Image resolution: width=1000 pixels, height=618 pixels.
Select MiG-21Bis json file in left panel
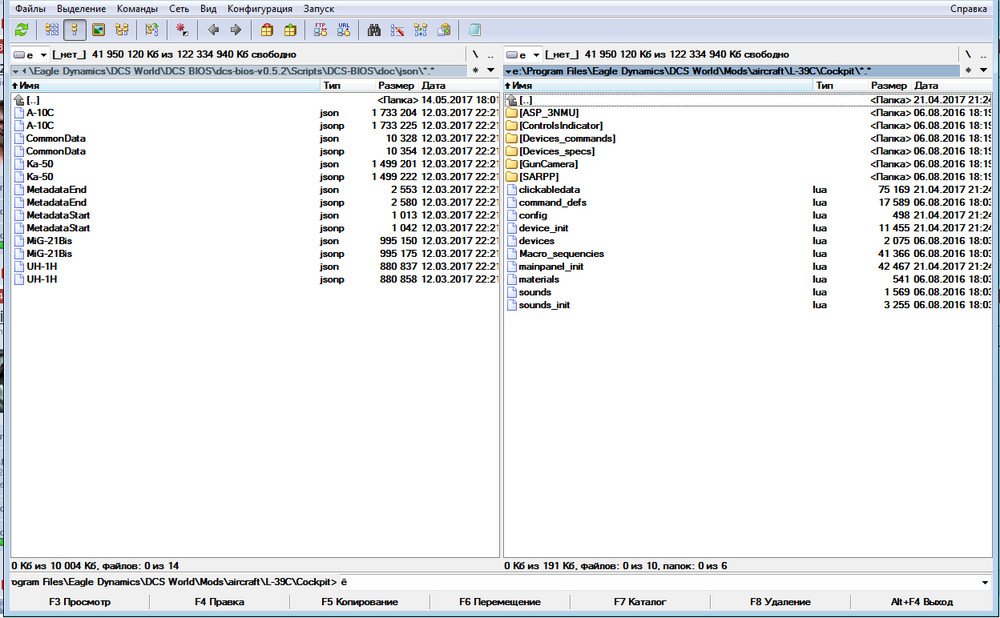(x=255, y=241)
